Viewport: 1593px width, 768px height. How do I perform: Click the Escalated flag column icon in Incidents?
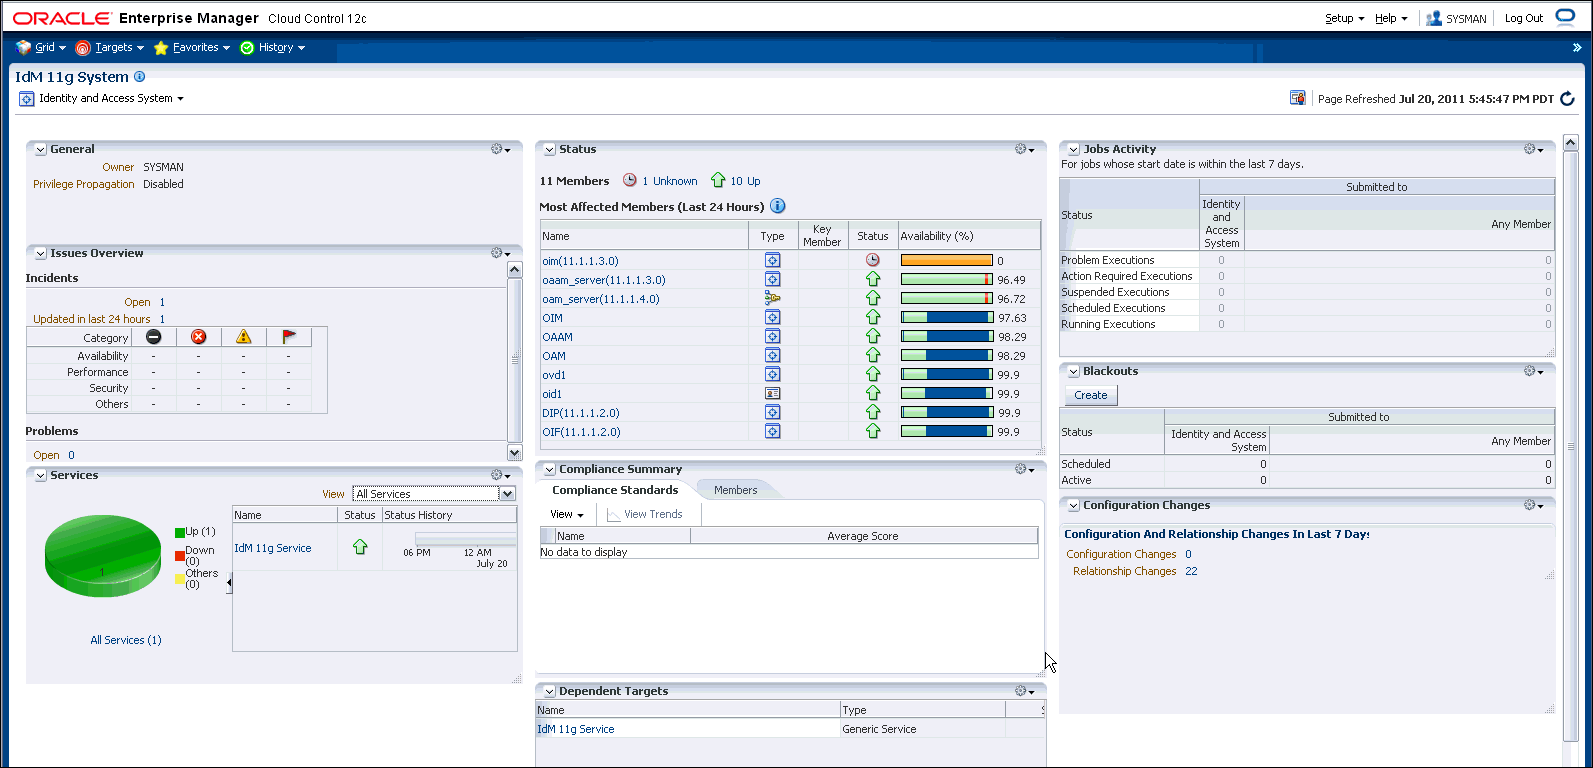(x=289, y=337)
